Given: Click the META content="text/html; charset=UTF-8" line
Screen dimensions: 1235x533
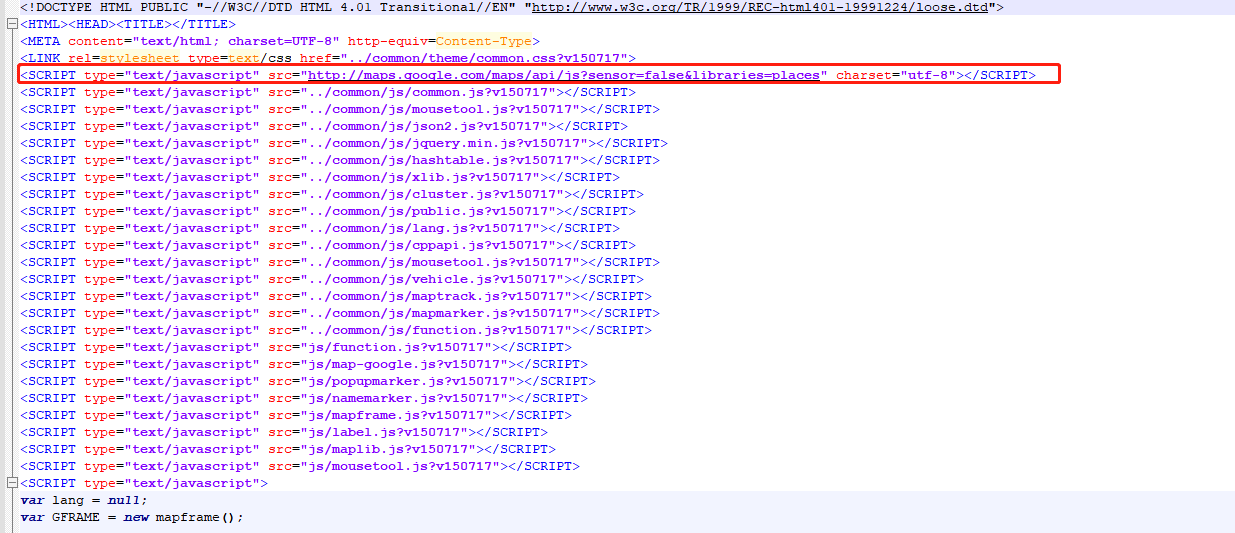Looking at the screenshot, I should (x=280, y=42).
